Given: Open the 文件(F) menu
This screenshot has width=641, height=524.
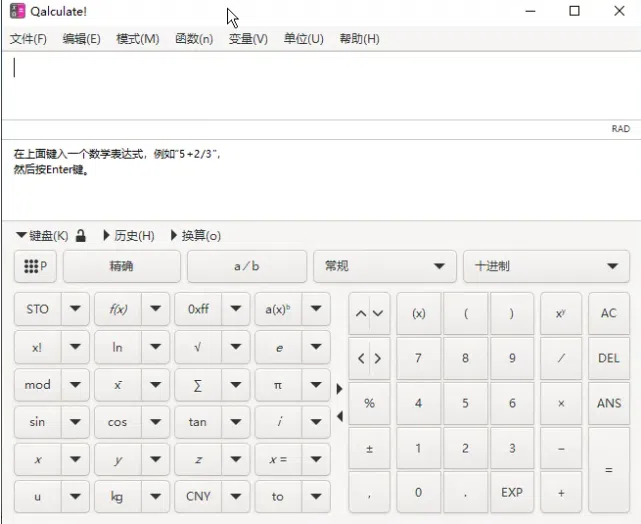Looking at the screenshot, I should (x=28, y=39).
